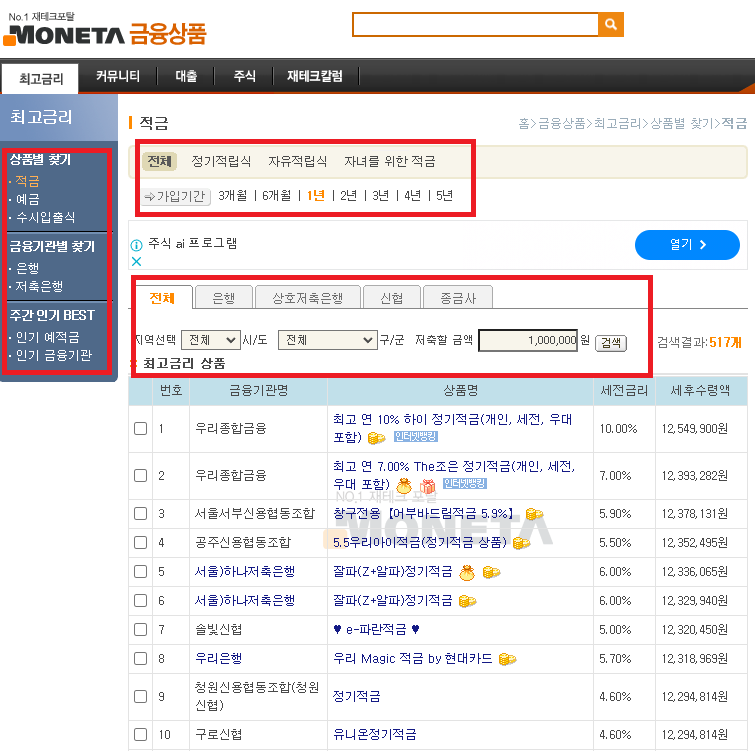
Task: Open 인기 금융기관 in the sidebar
Action: point(53,355)
